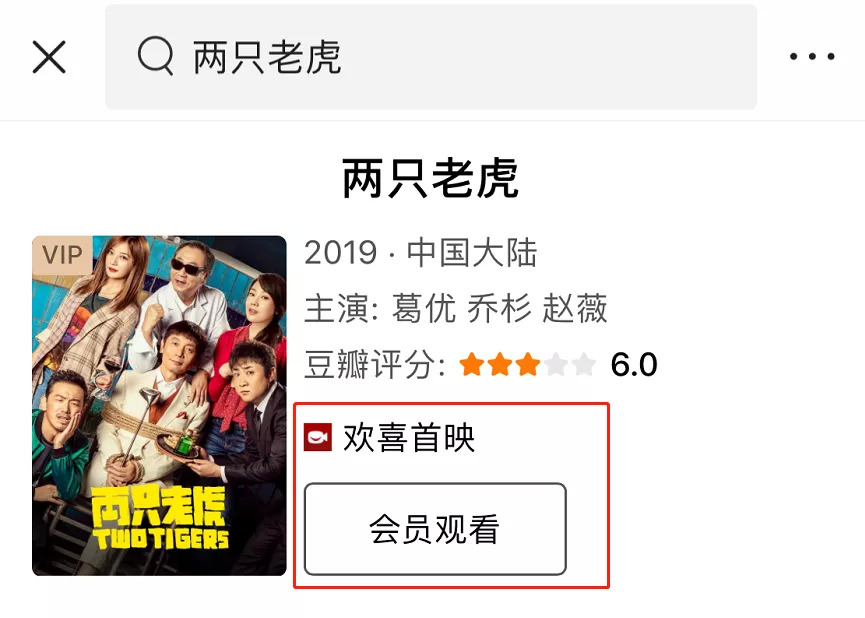Click the third orange rating star
The width and height of the screenshot is (865, 618).
(527, 365)
